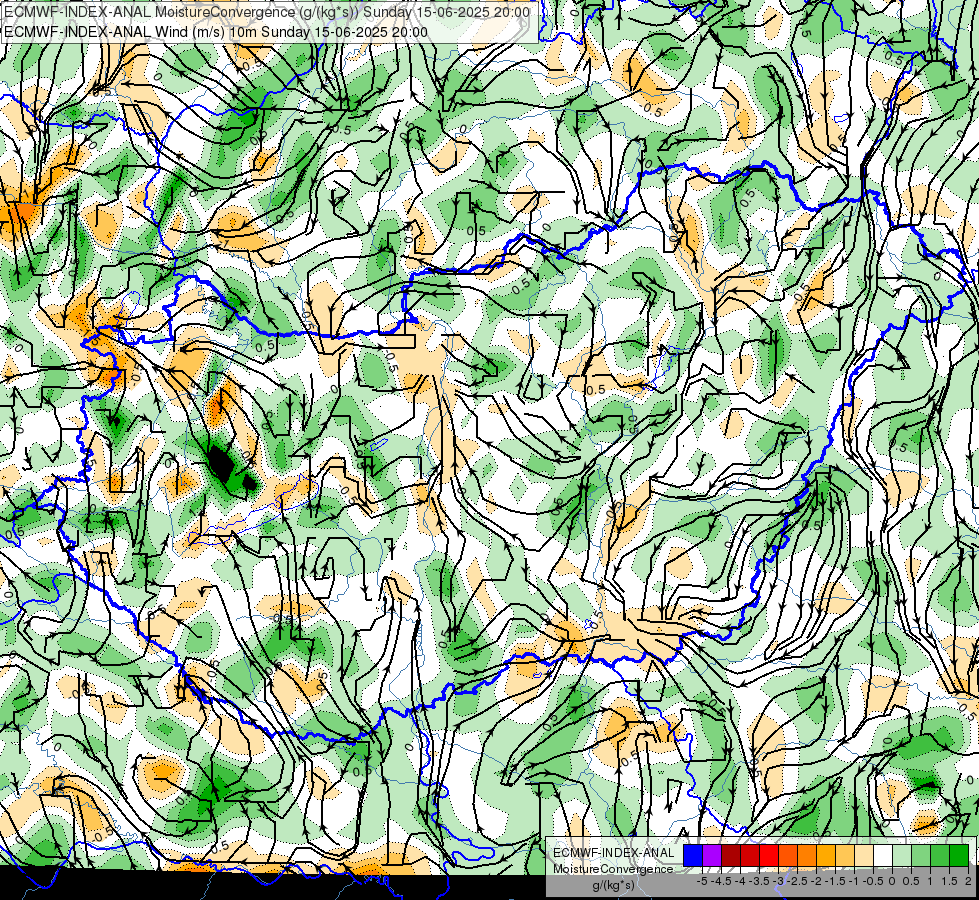Click the -1.5 tick label in legend

[x=835, y=881]
